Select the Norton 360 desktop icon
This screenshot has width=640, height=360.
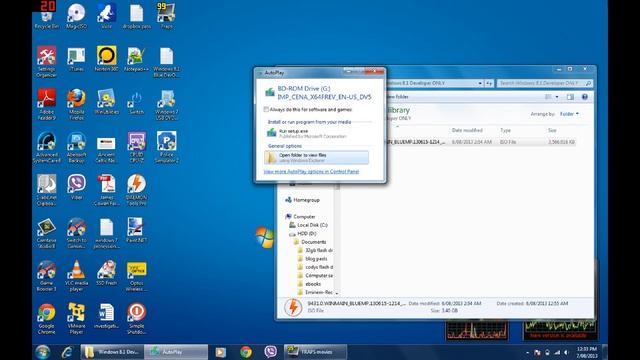(x=107, y=60)
